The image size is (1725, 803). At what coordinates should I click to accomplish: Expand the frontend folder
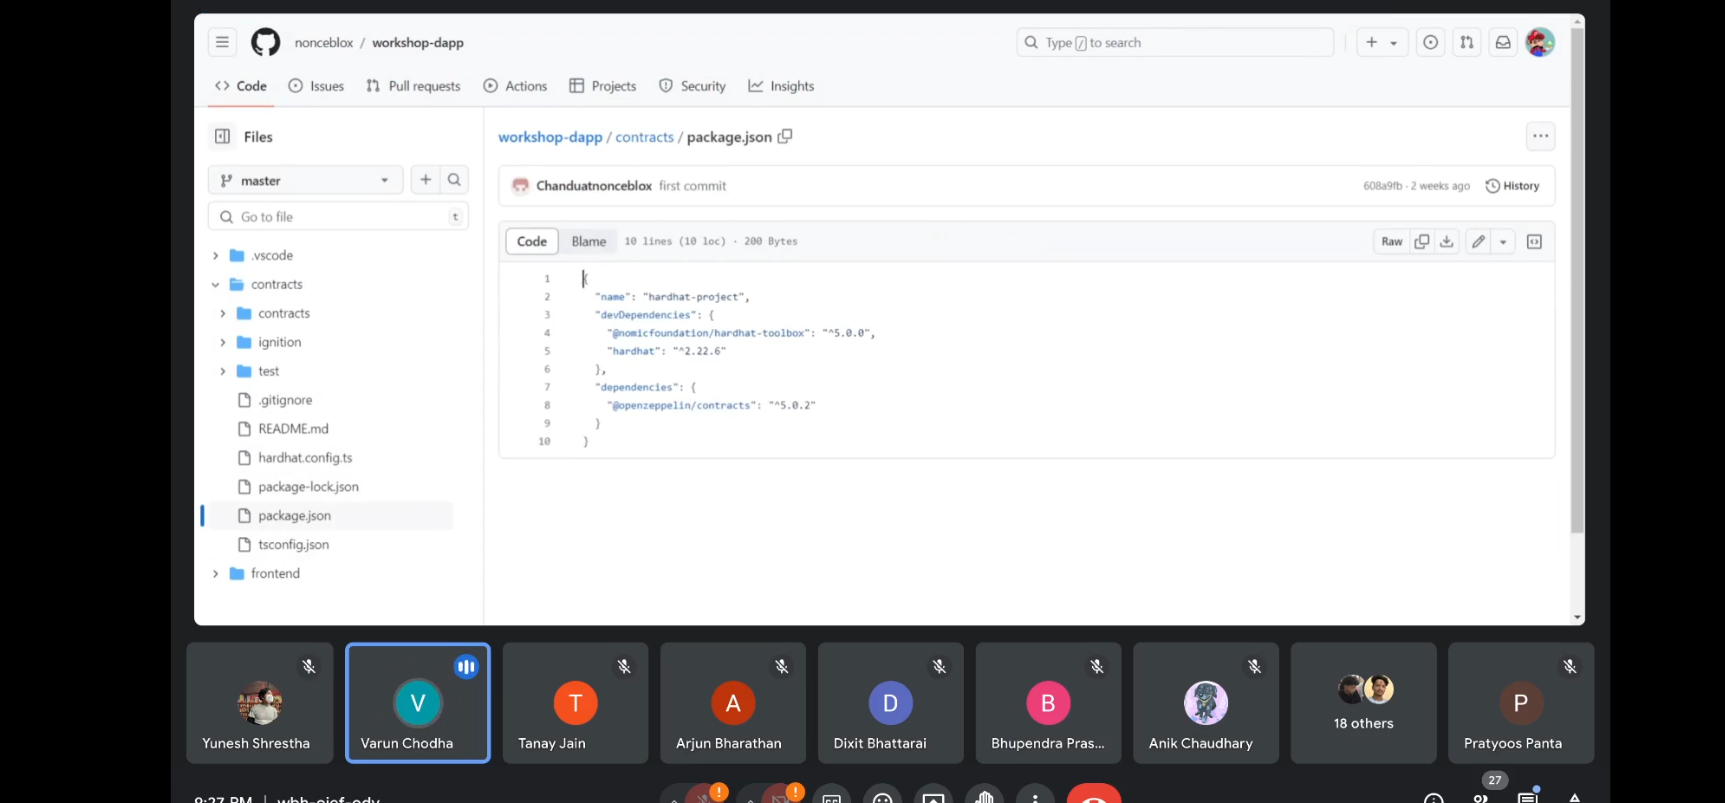216,574
